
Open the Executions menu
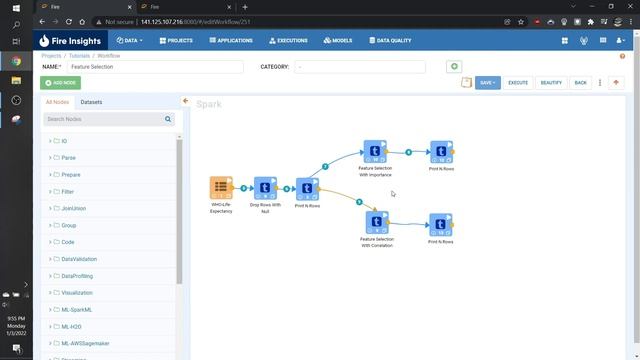tap(288, 40)
